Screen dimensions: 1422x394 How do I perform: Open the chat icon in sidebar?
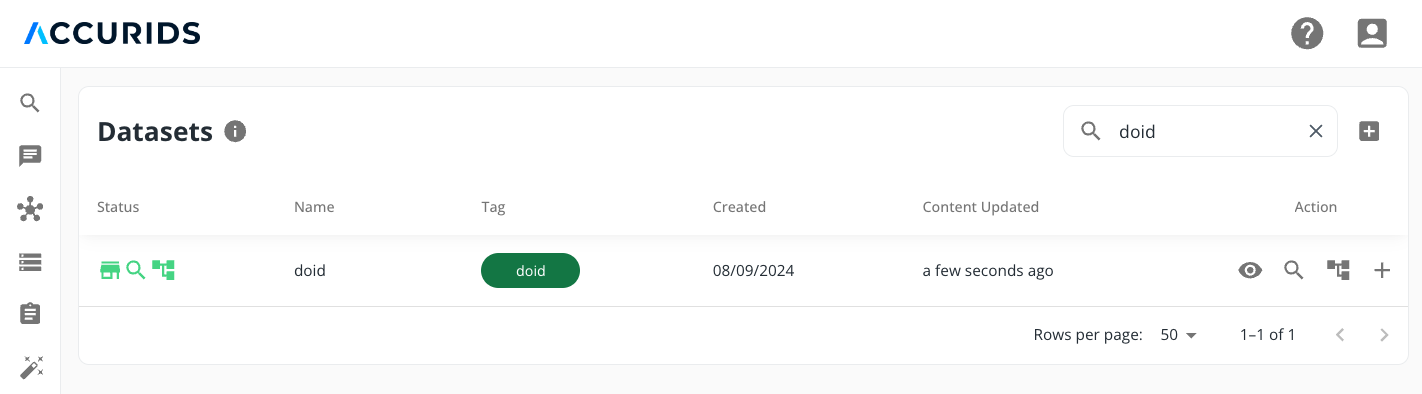(30, 156)
